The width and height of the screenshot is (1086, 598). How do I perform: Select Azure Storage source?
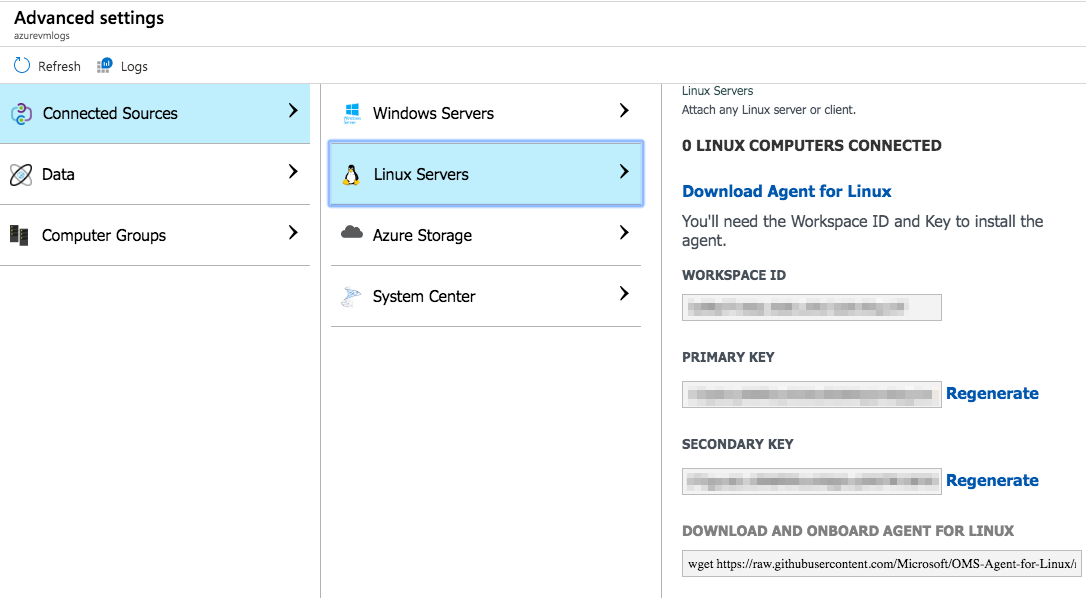tap(486, 236)
